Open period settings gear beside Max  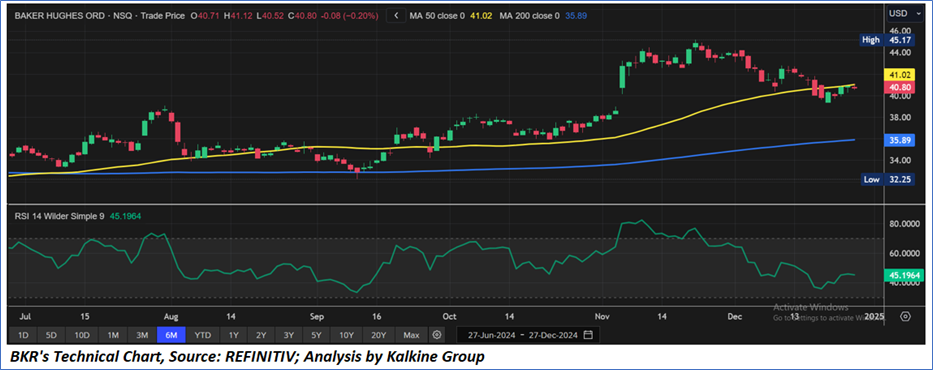(437, 335)
